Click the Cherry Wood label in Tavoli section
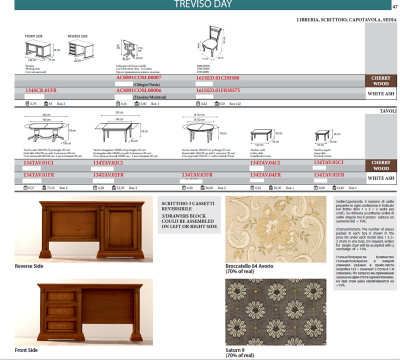The width and height of the screenshot is (400, 360). pos(381,165)
